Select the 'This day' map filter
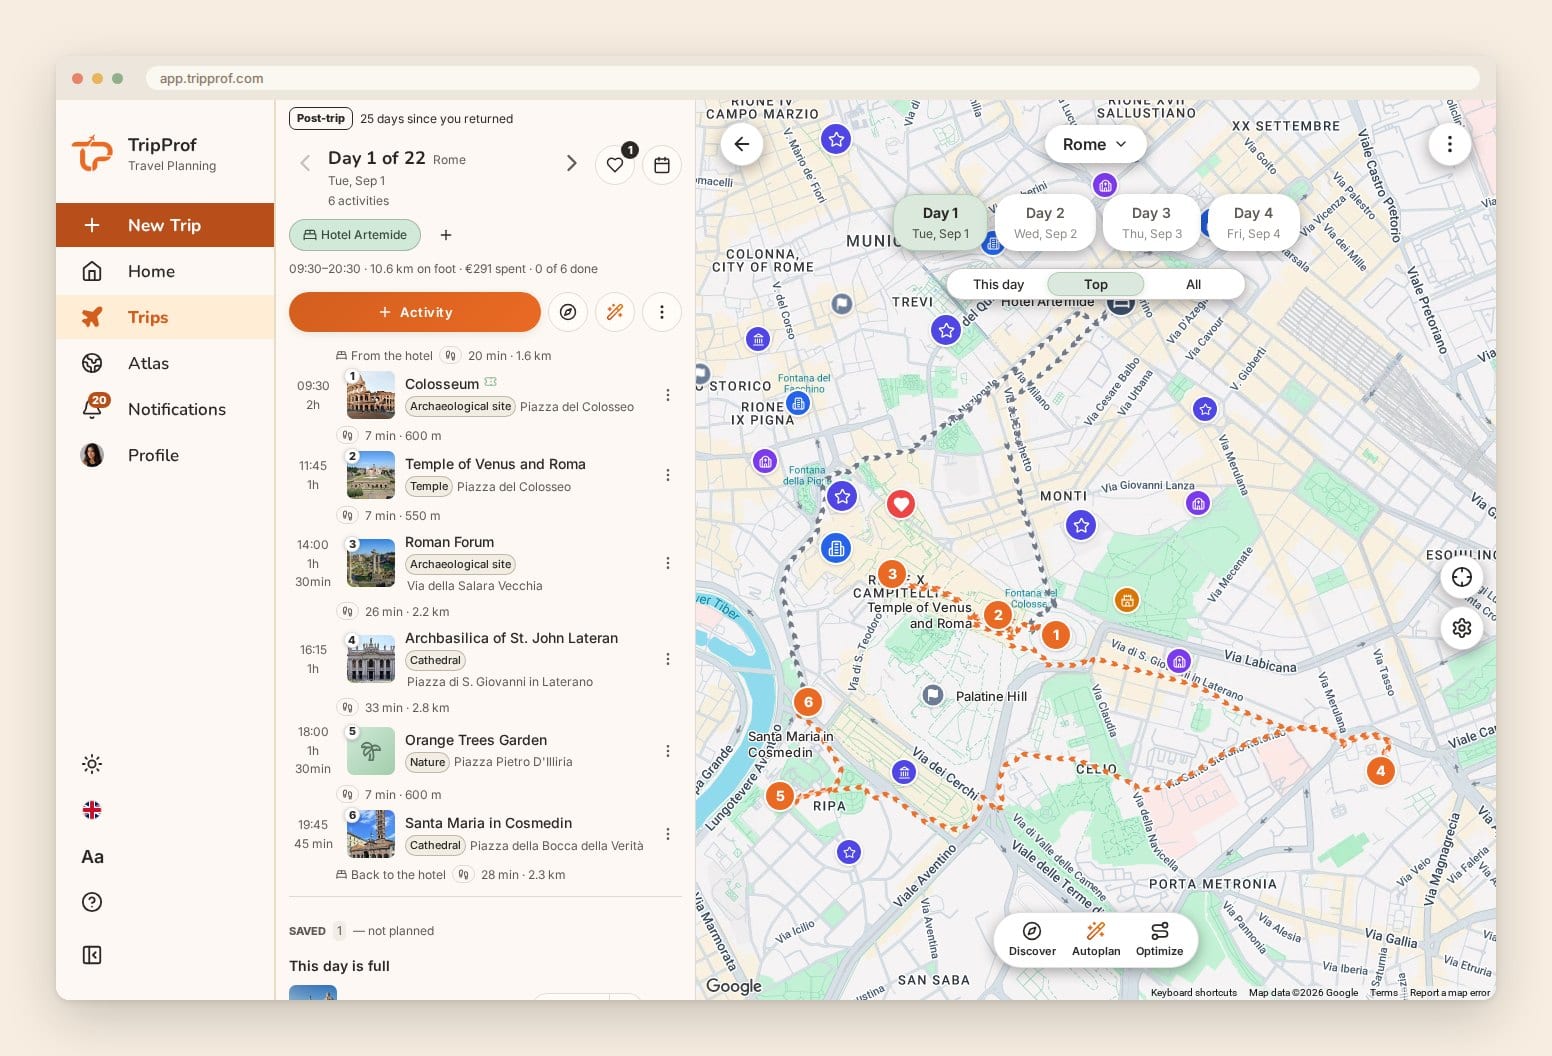1552x1056 pixels. pos(998,284)
